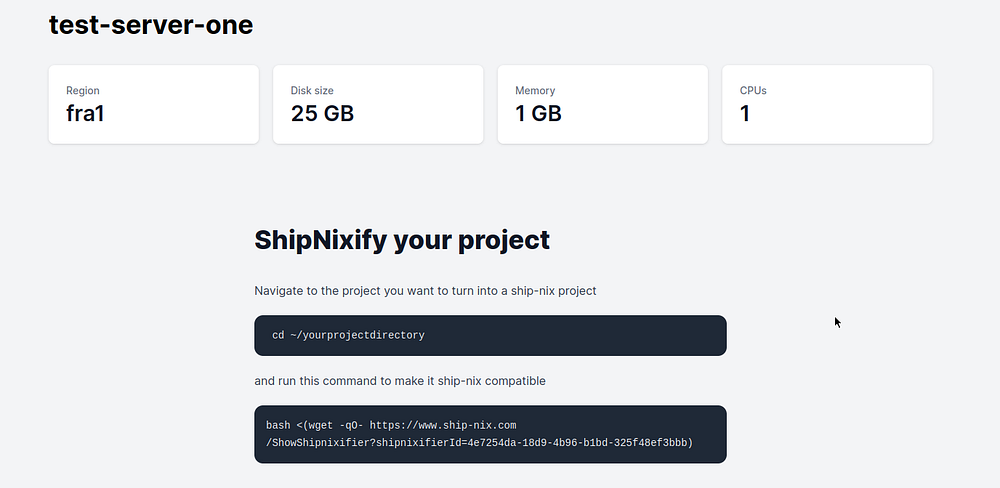The width and height of the screenshot is (1000, 488).
Task: Click the Disk size label
Action: (312, 91)
